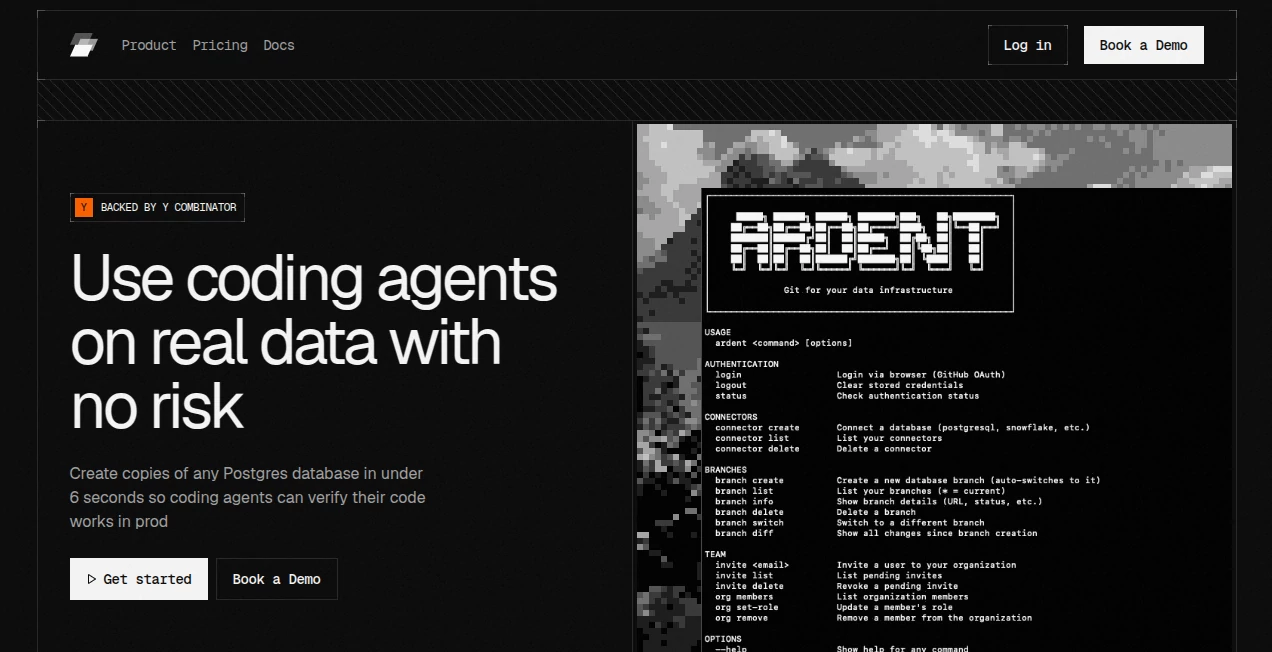The image size is (1272, 652).
Task: Open the Product menu item
Action: tap(149, 45)
